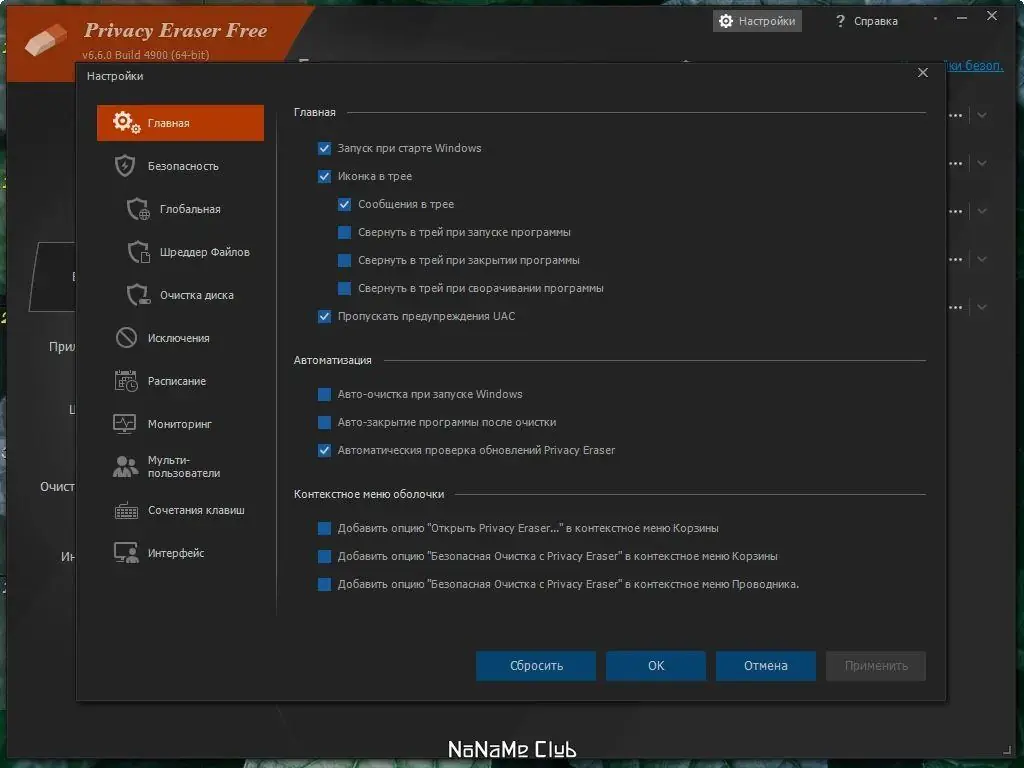Expand the second row chevron in main window
The image size is (1024, 768).
tap(982, 163)
